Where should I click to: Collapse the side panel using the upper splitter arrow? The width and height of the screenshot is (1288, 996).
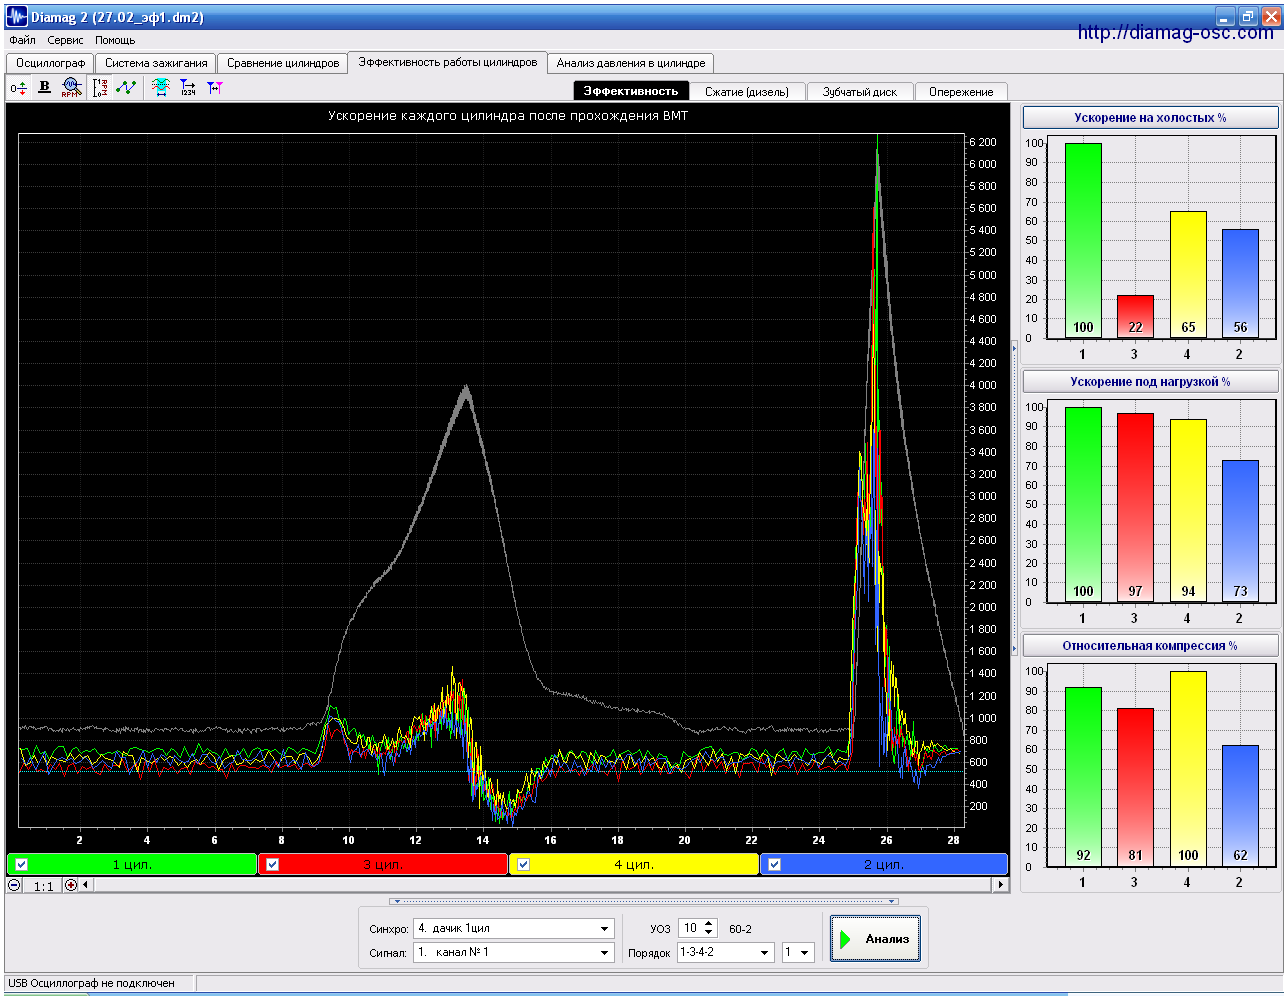(x=1014, y=348)
